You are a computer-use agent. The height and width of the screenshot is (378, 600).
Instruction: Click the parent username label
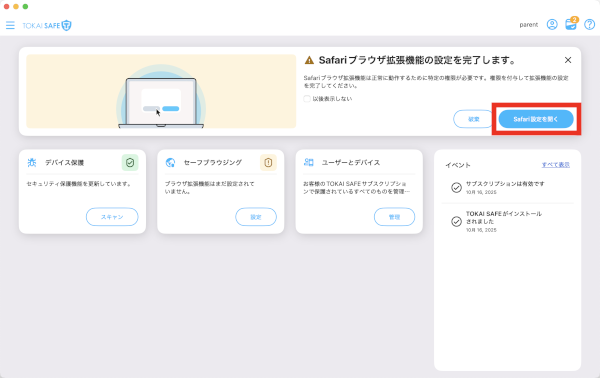click(x=528, y=25)
